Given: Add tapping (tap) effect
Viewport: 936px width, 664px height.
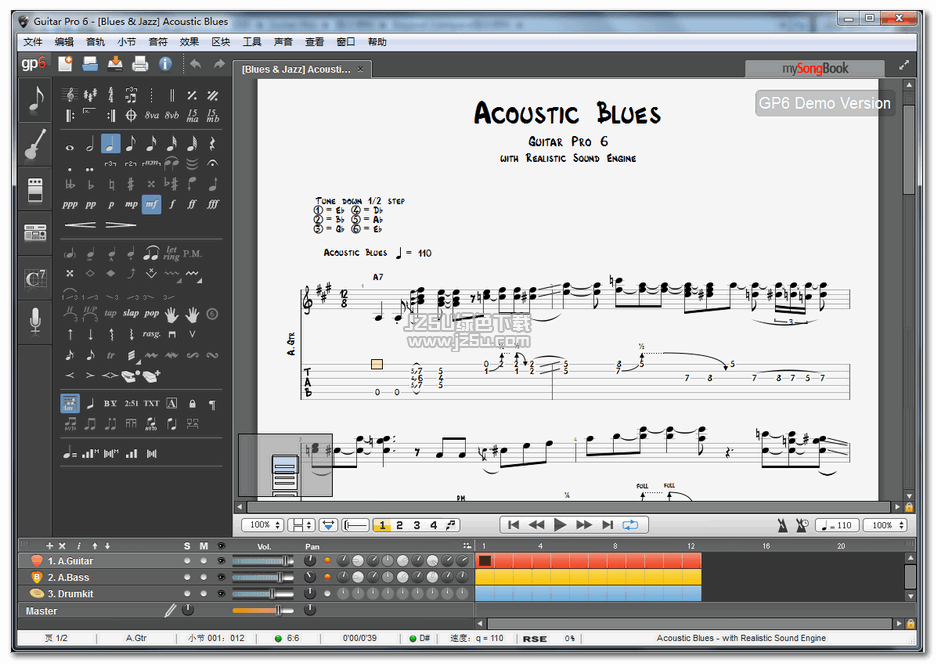Looking at the screenshot, I should click(110, 313).
